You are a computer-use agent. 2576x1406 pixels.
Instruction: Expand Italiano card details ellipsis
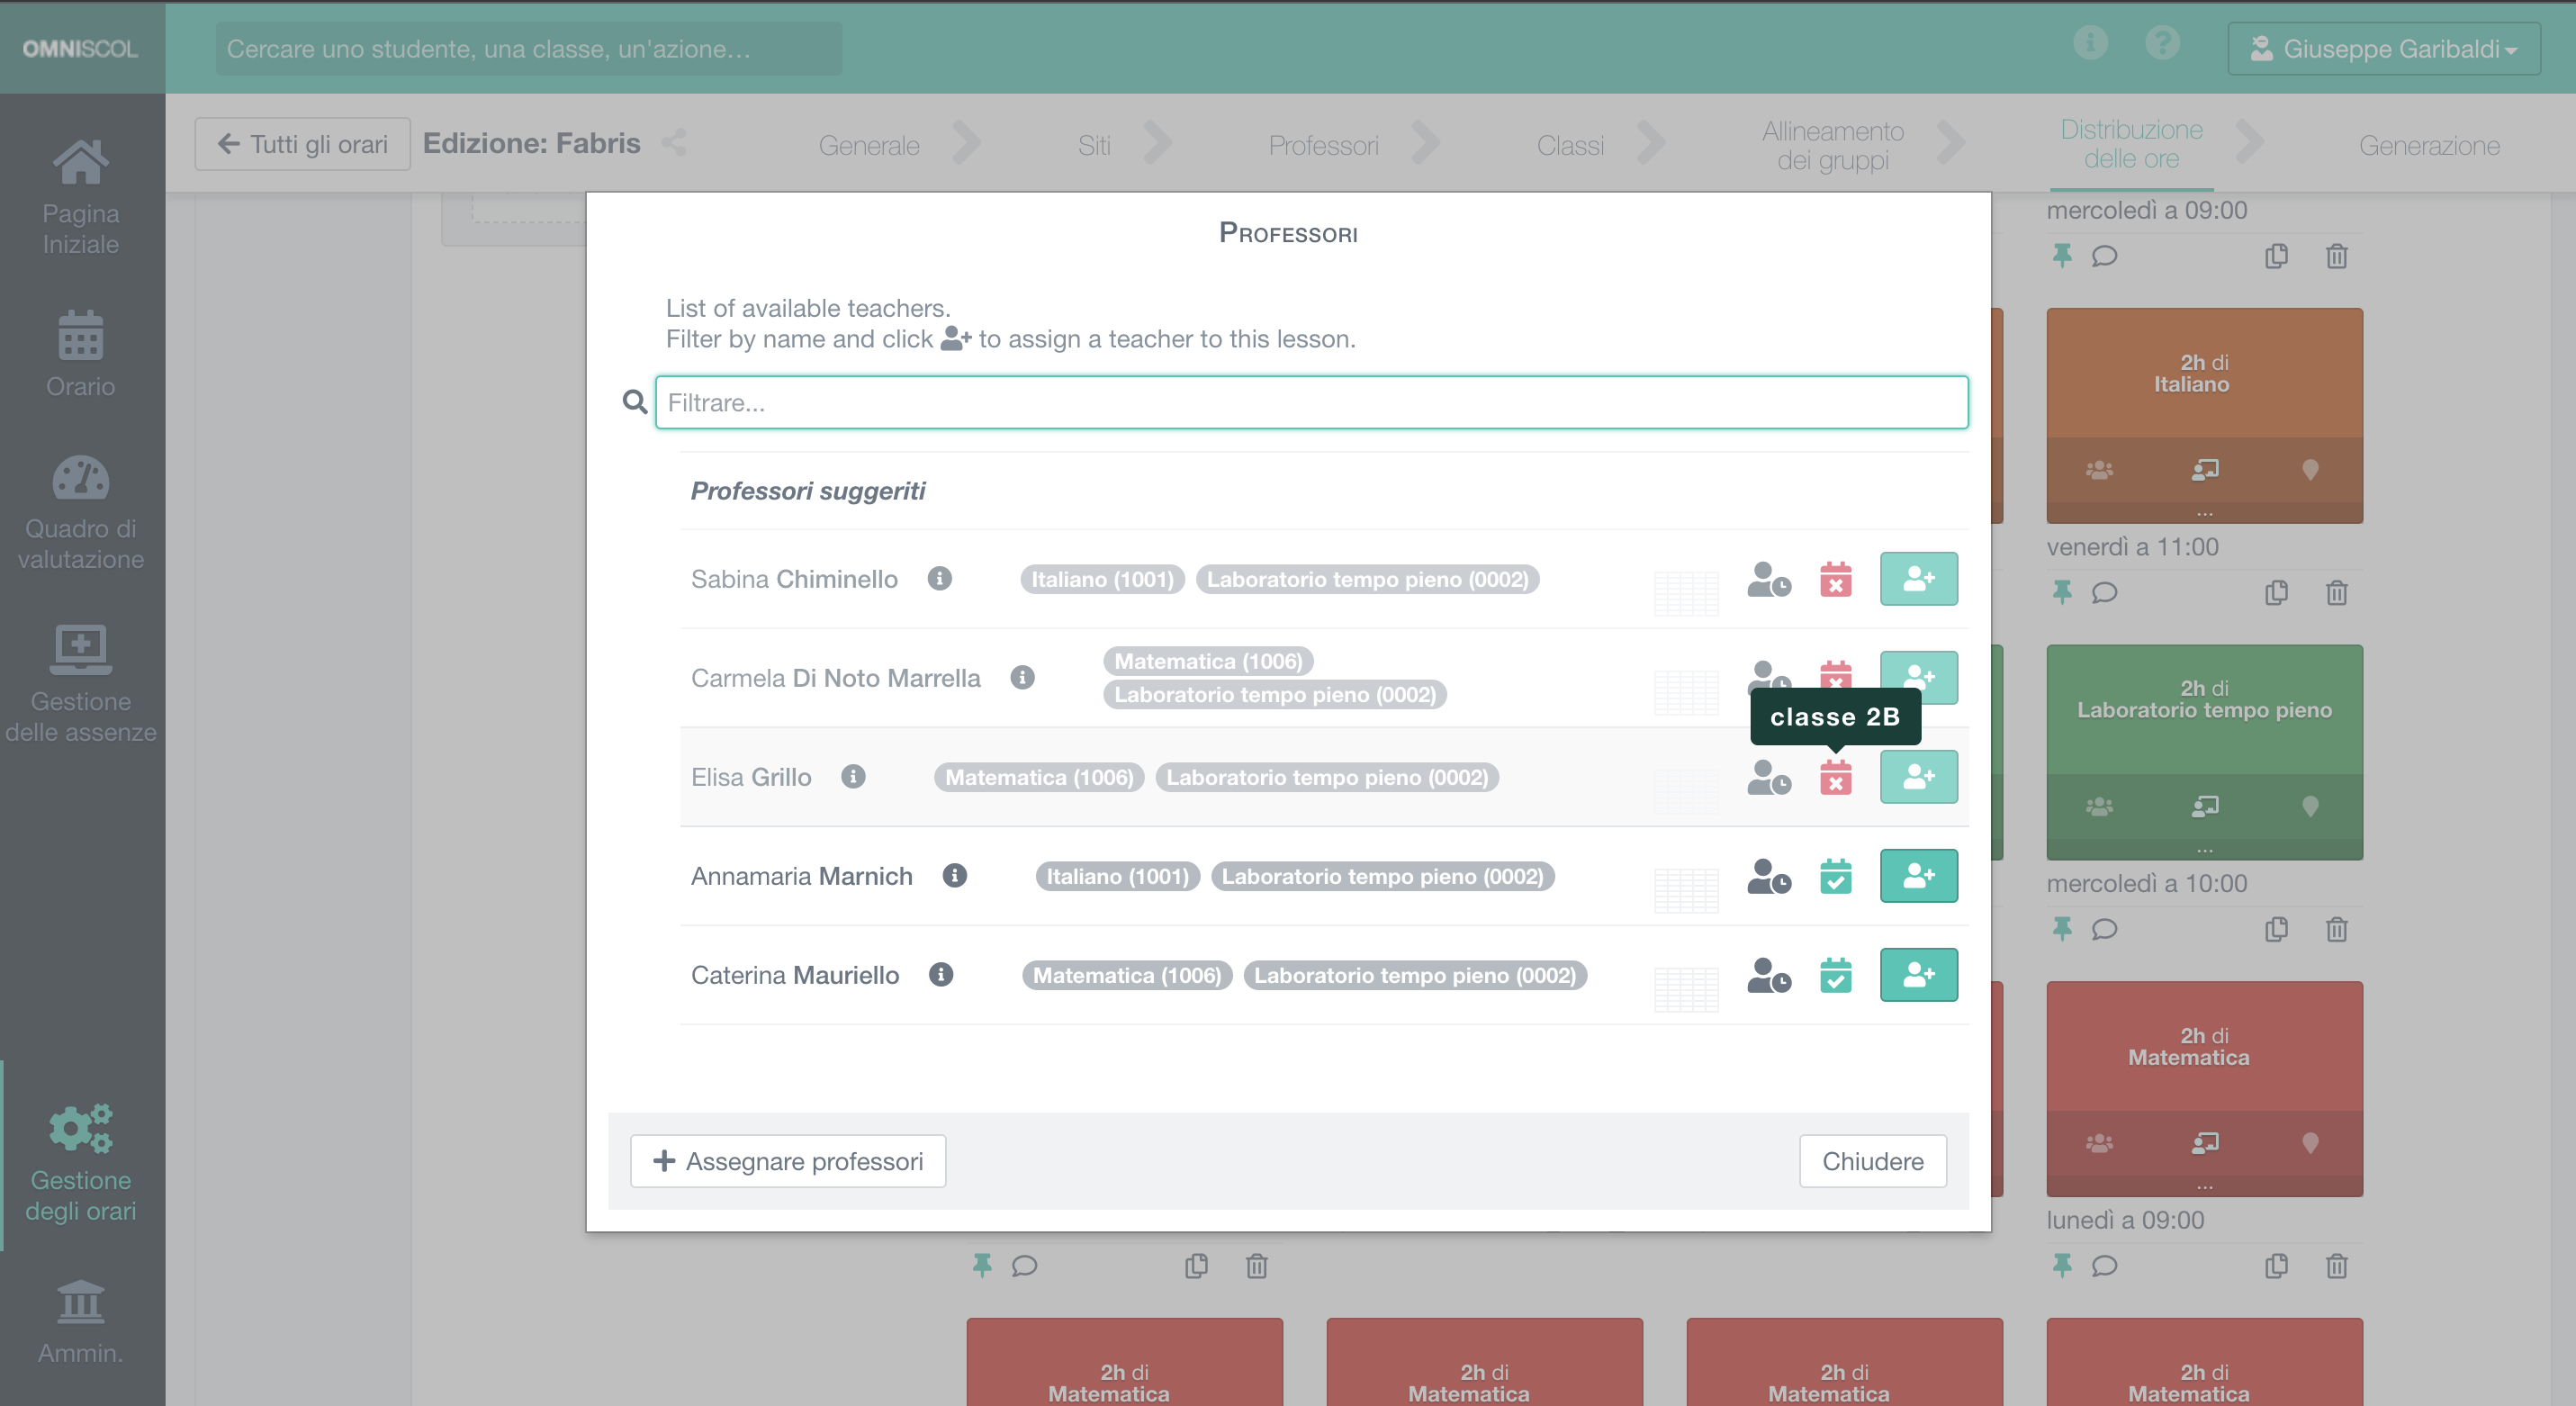coord(2204,514)
